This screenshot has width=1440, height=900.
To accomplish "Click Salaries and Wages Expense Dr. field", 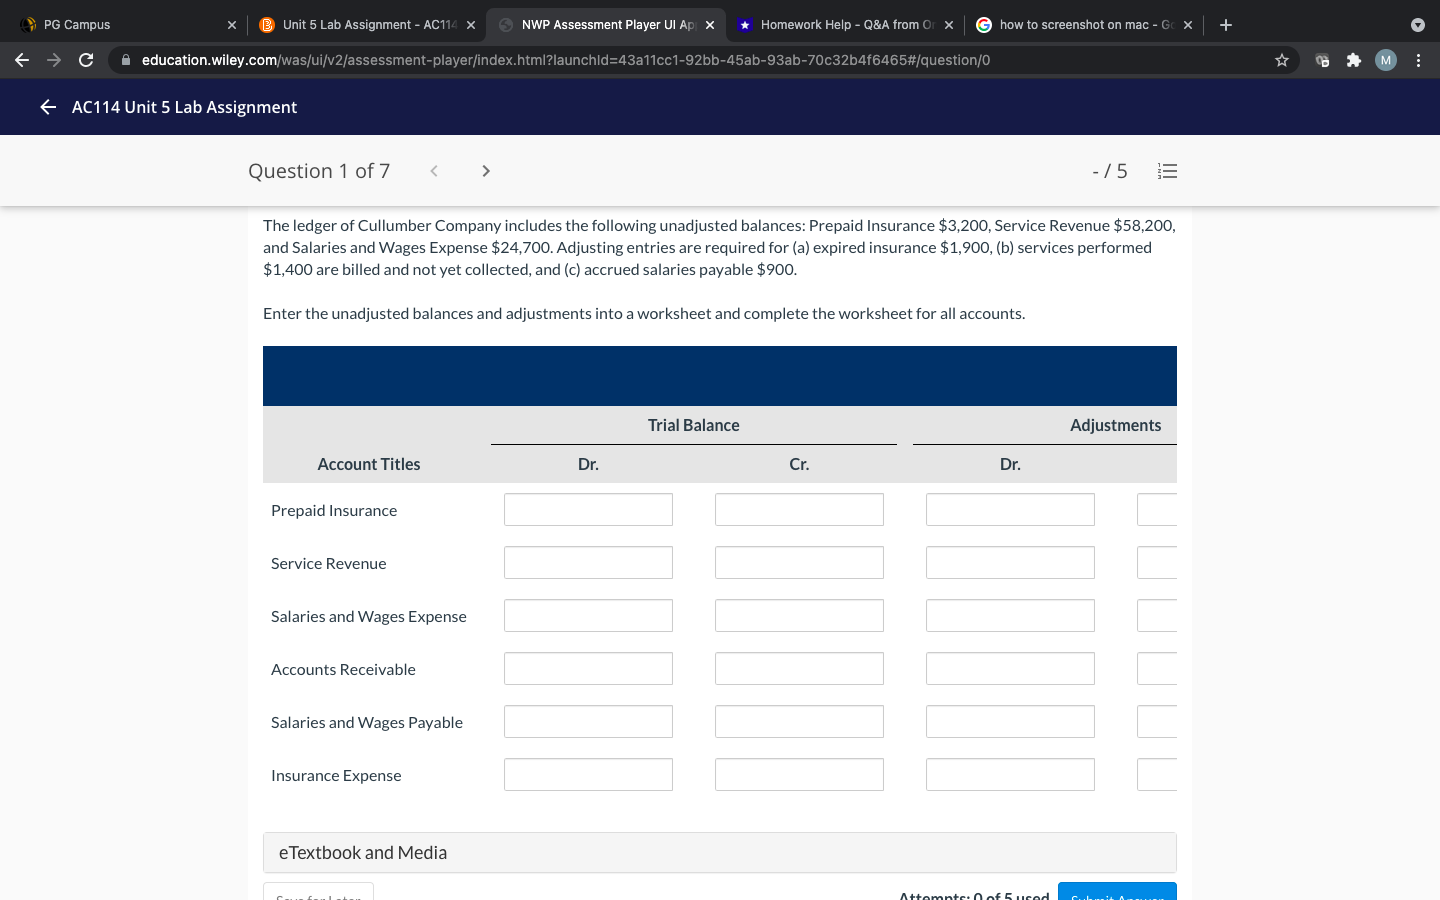I will (x=588, y=616).
